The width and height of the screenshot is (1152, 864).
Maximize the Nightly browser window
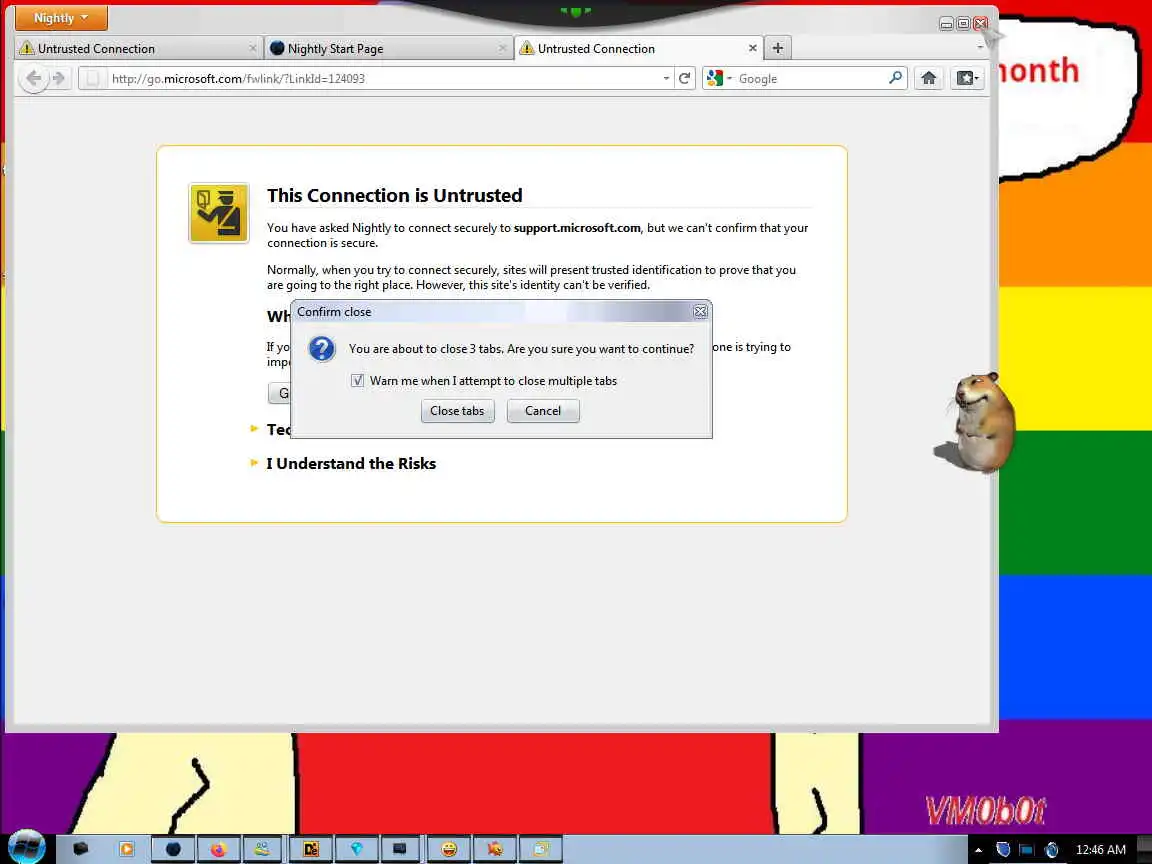click(963, 24)
